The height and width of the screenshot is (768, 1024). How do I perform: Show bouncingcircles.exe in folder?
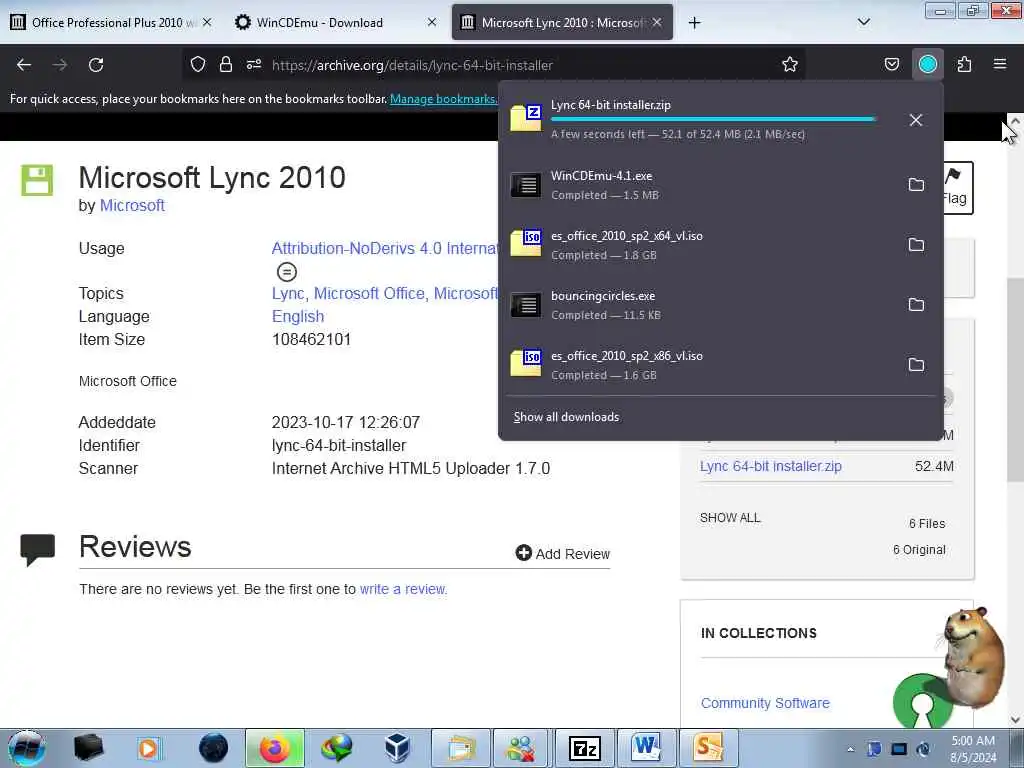(x=916, y=305)
